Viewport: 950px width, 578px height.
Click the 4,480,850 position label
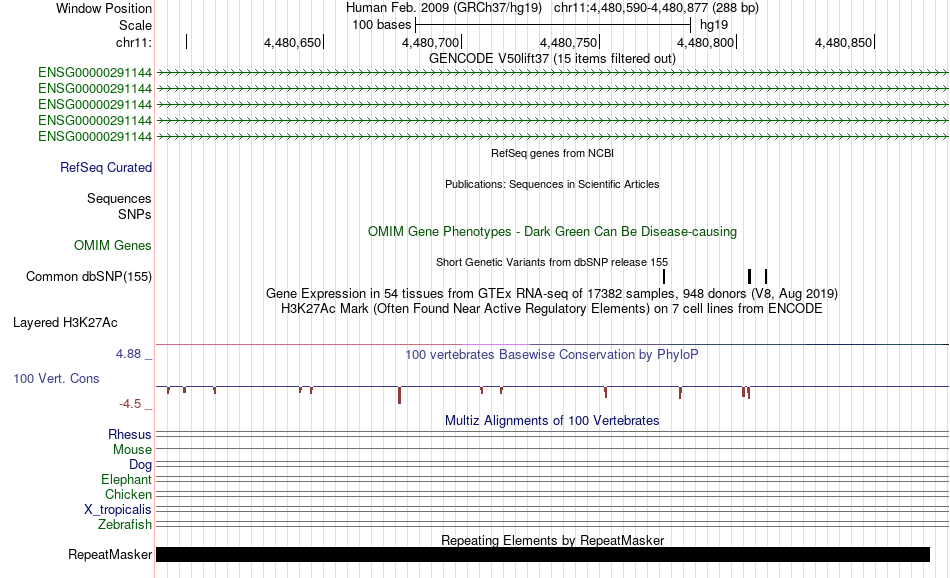(843, 42)
